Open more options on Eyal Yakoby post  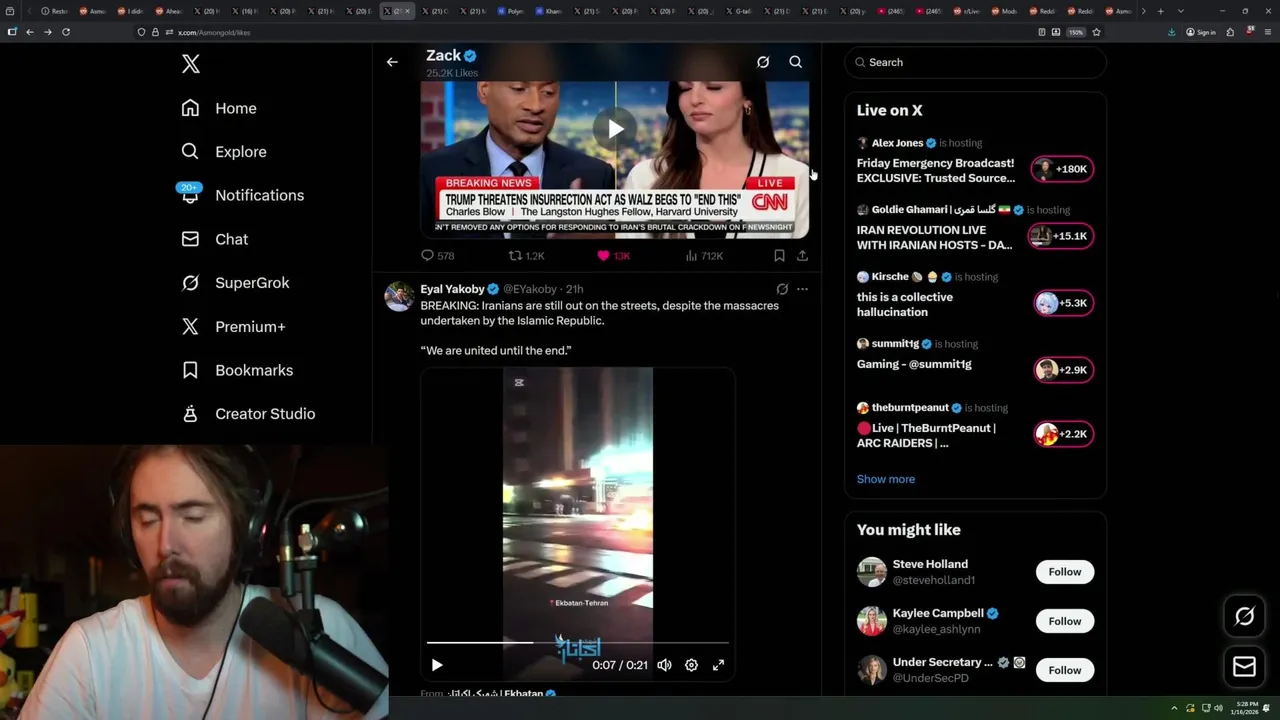pos(802,289)
